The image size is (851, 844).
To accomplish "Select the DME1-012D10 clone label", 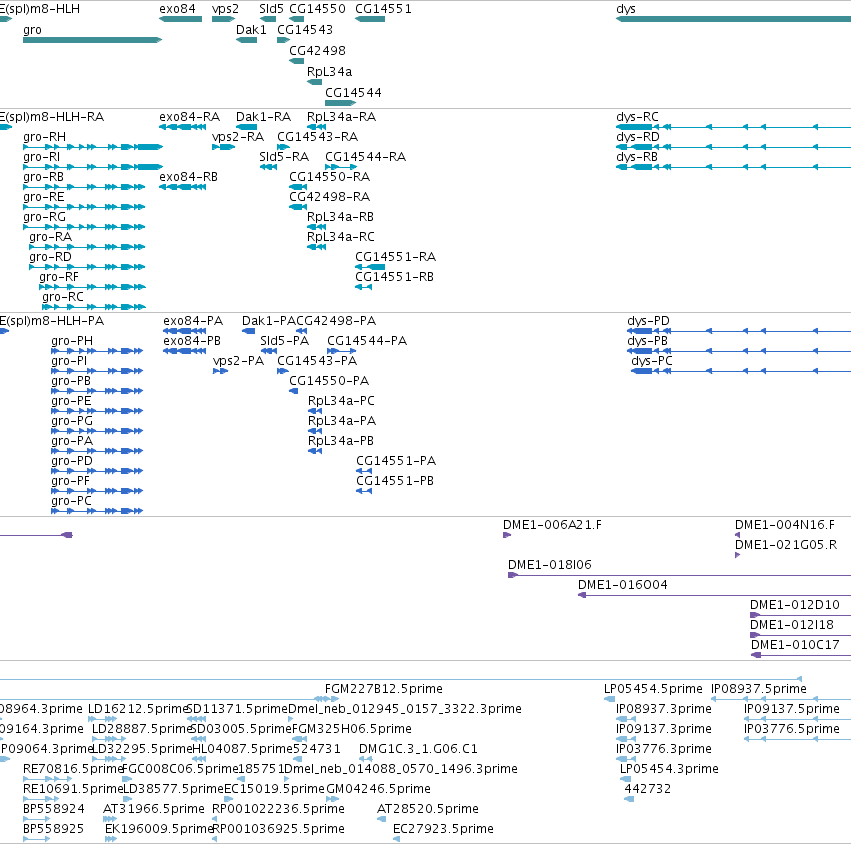I will tap(795, 605).
